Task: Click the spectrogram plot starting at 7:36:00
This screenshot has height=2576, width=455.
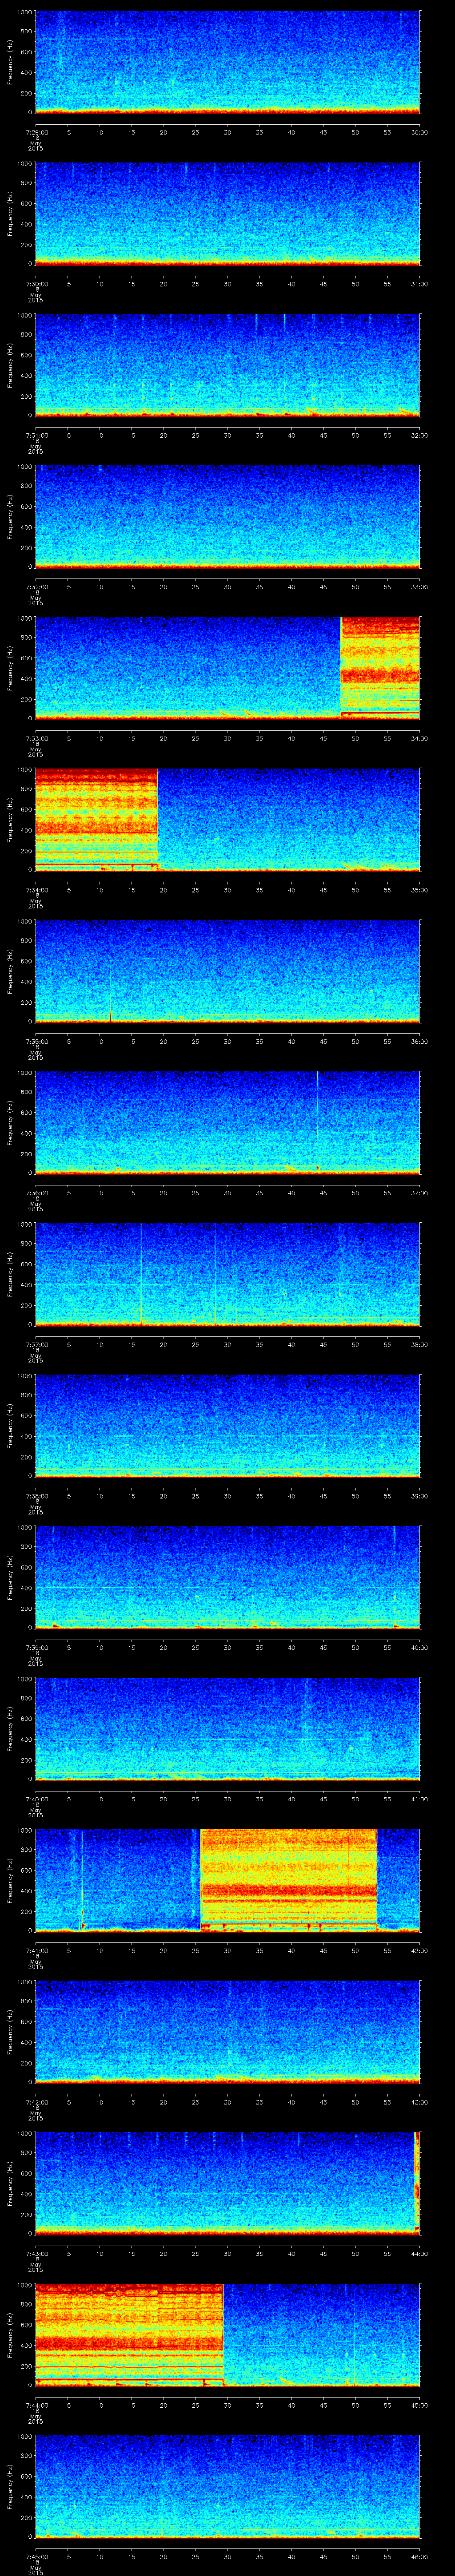Action: tap(227, 1122)
